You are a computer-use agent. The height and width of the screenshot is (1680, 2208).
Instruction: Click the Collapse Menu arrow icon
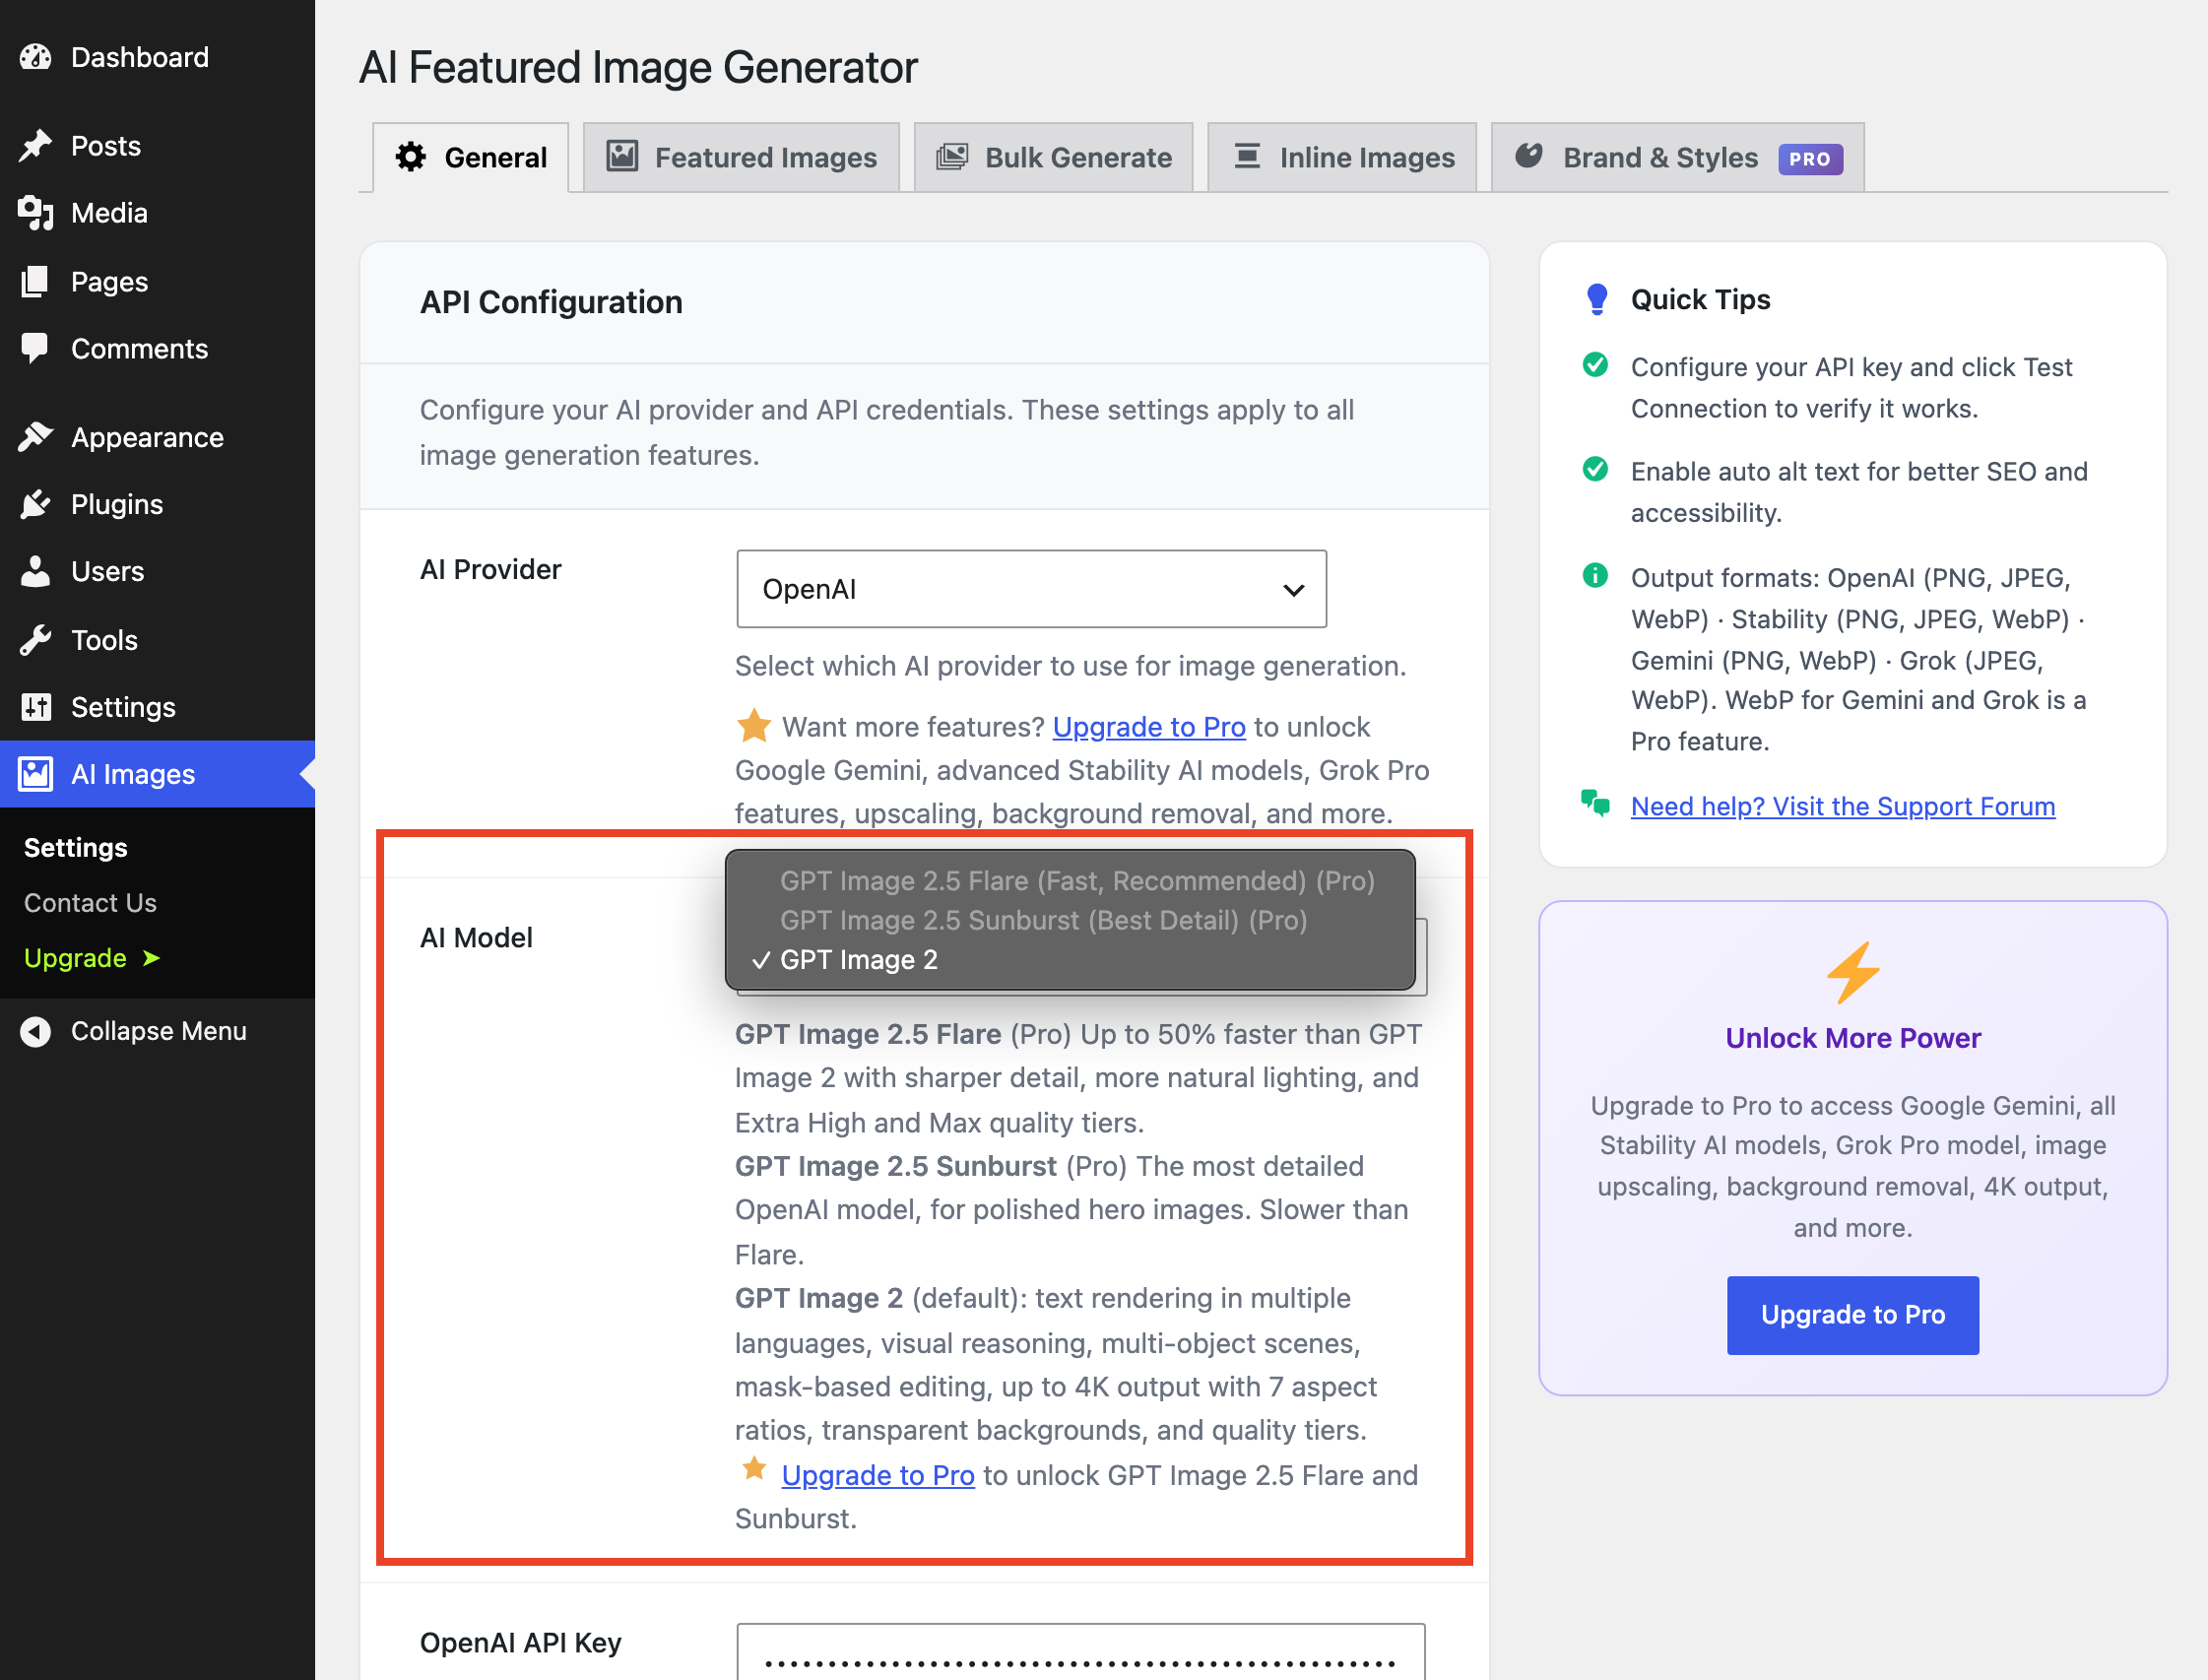click(36, 1031)
